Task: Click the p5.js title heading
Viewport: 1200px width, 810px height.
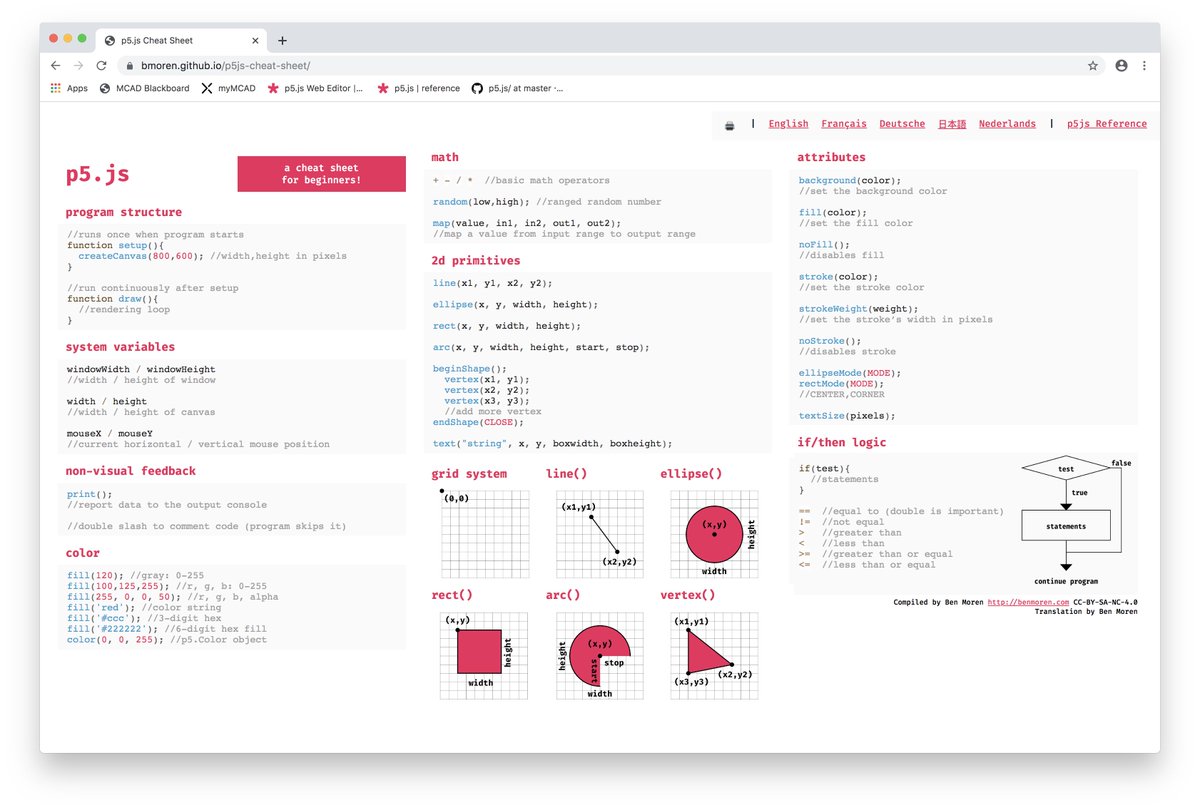Action: coord(98,174)
